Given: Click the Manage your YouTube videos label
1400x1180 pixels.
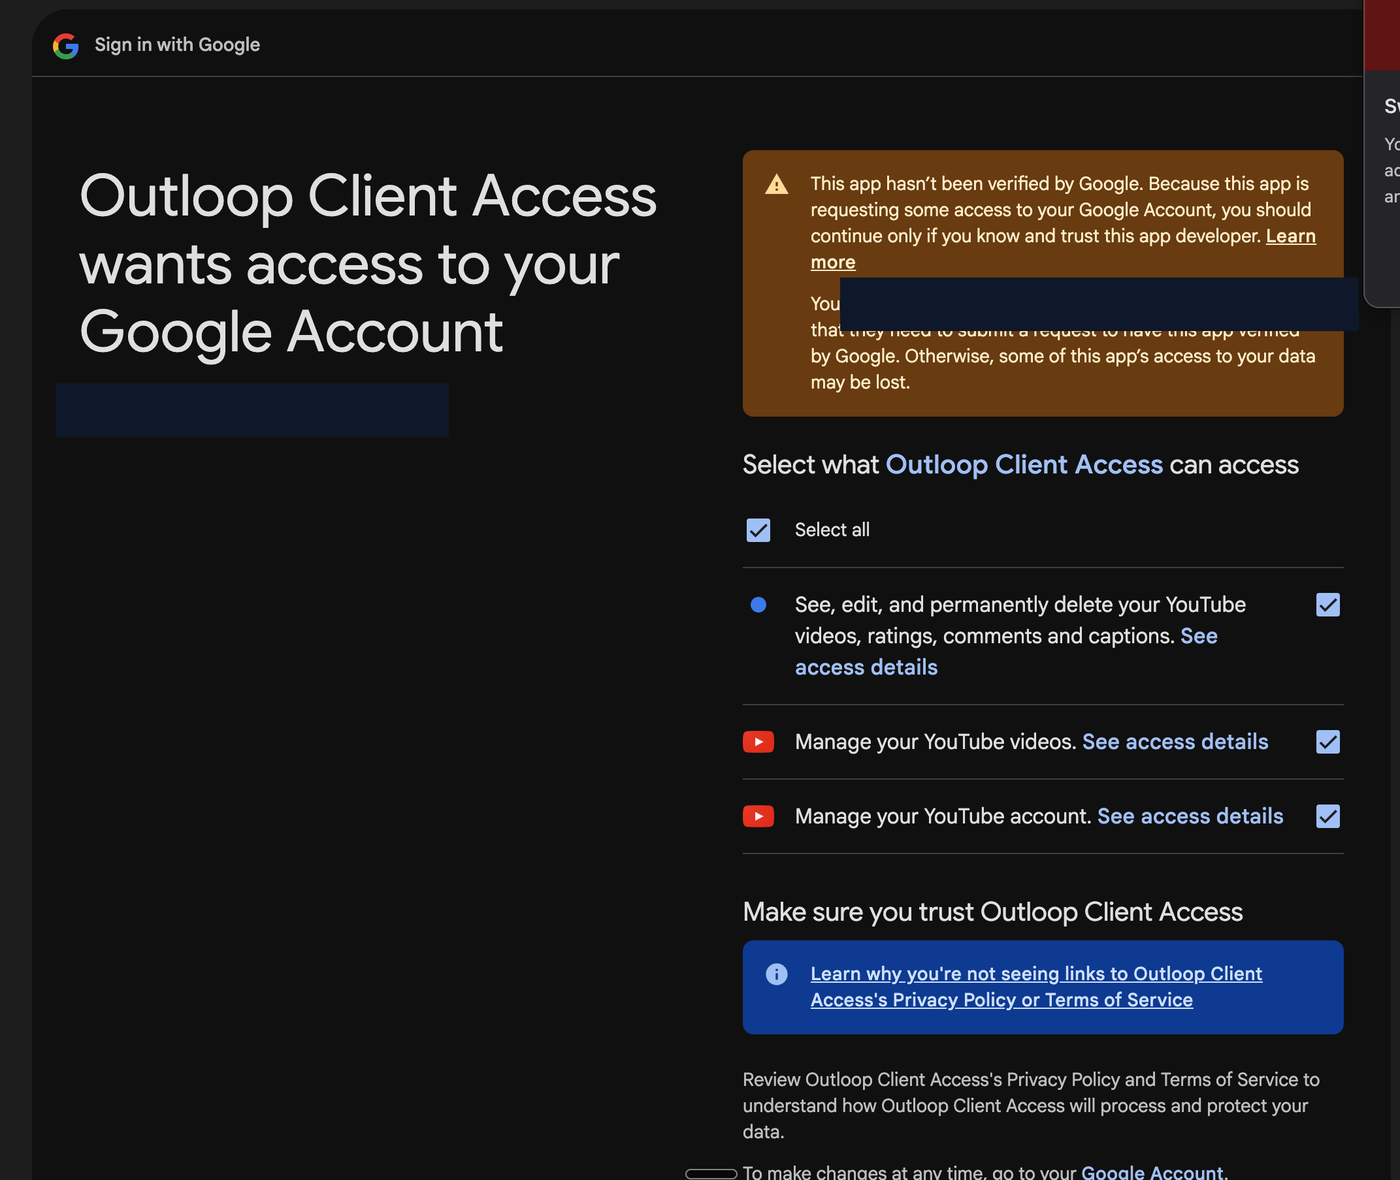Looking at the screenshot, I should 935,742.
